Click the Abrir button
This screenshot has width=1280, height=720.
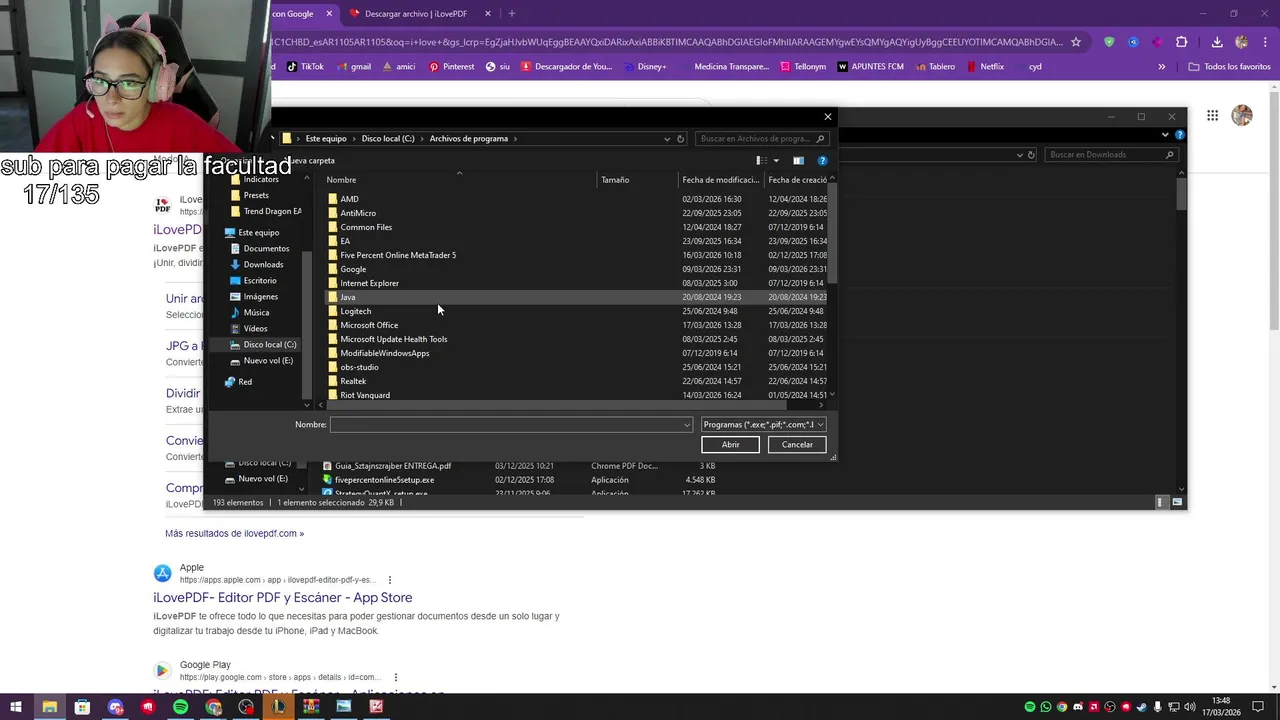click(730, 444)
